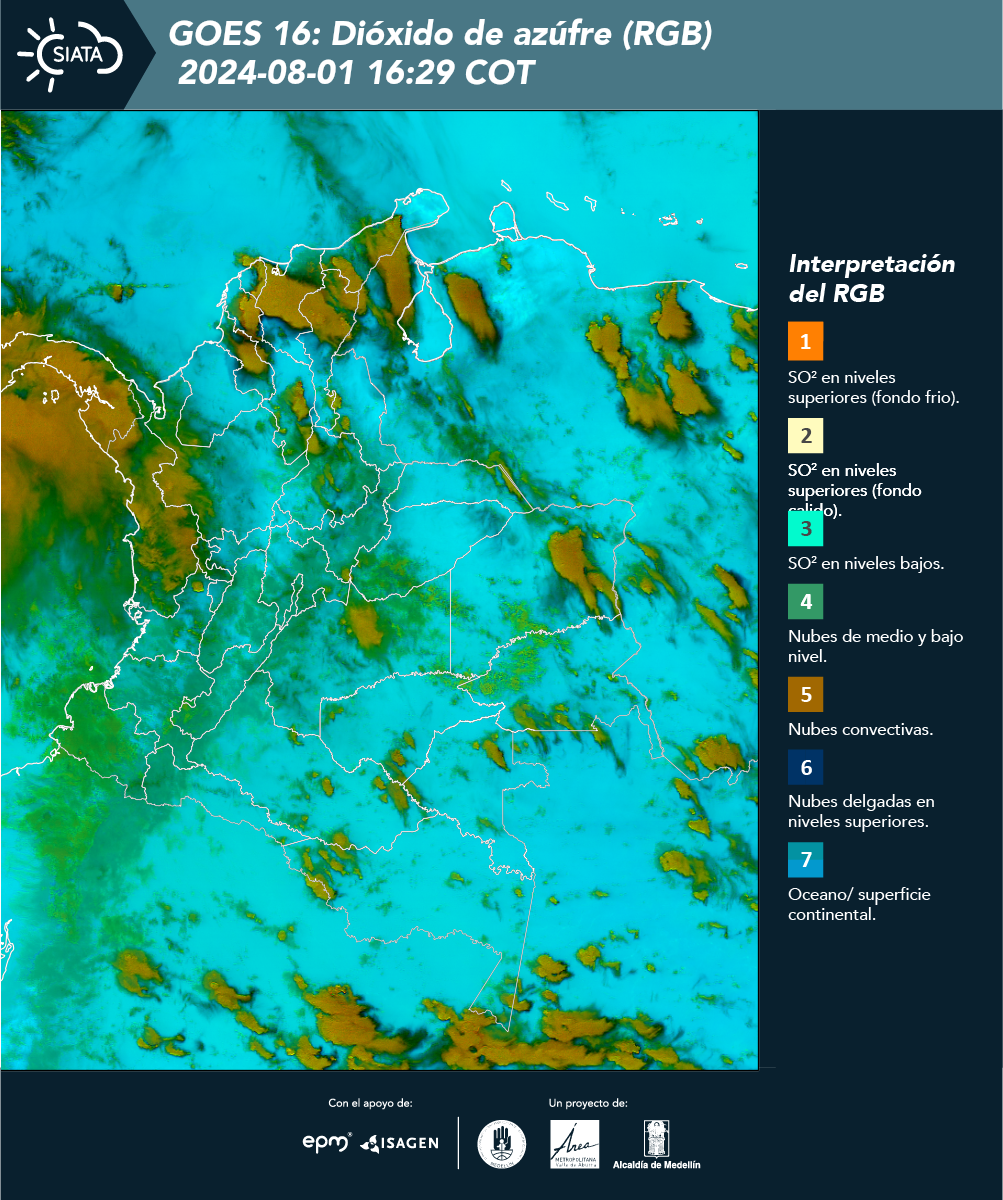Click the epm logo in the footer
The image size is (1003, 1200).
[x=327, y=1142]
